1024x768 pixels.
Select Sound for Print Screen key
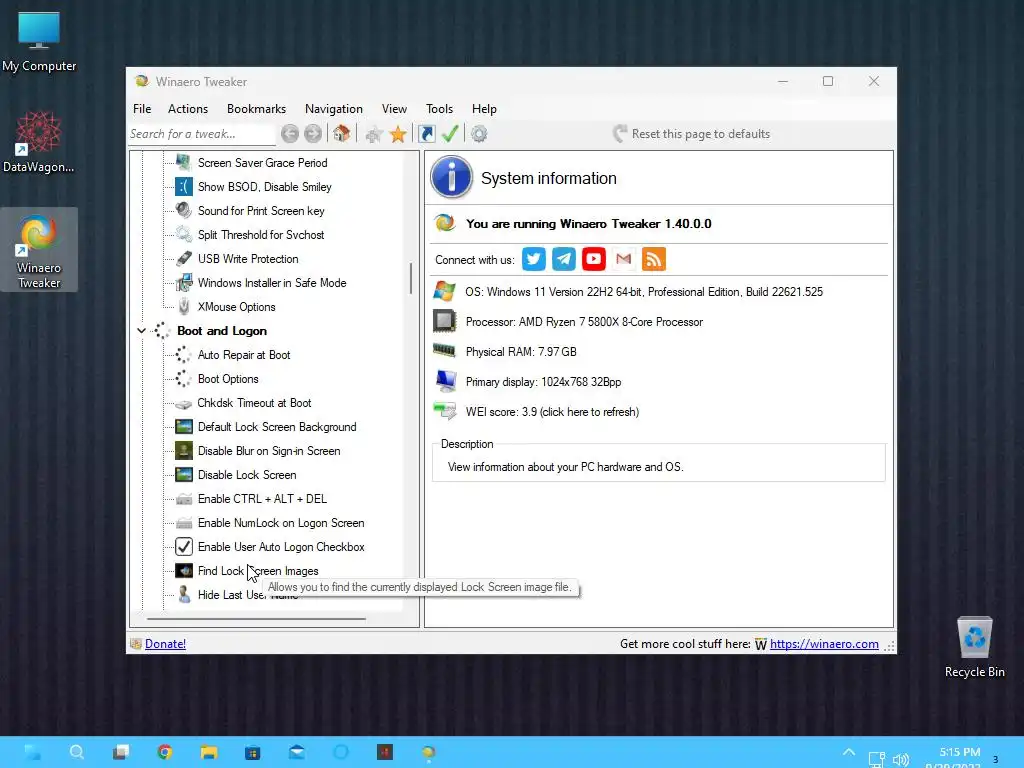coord(261,211)
